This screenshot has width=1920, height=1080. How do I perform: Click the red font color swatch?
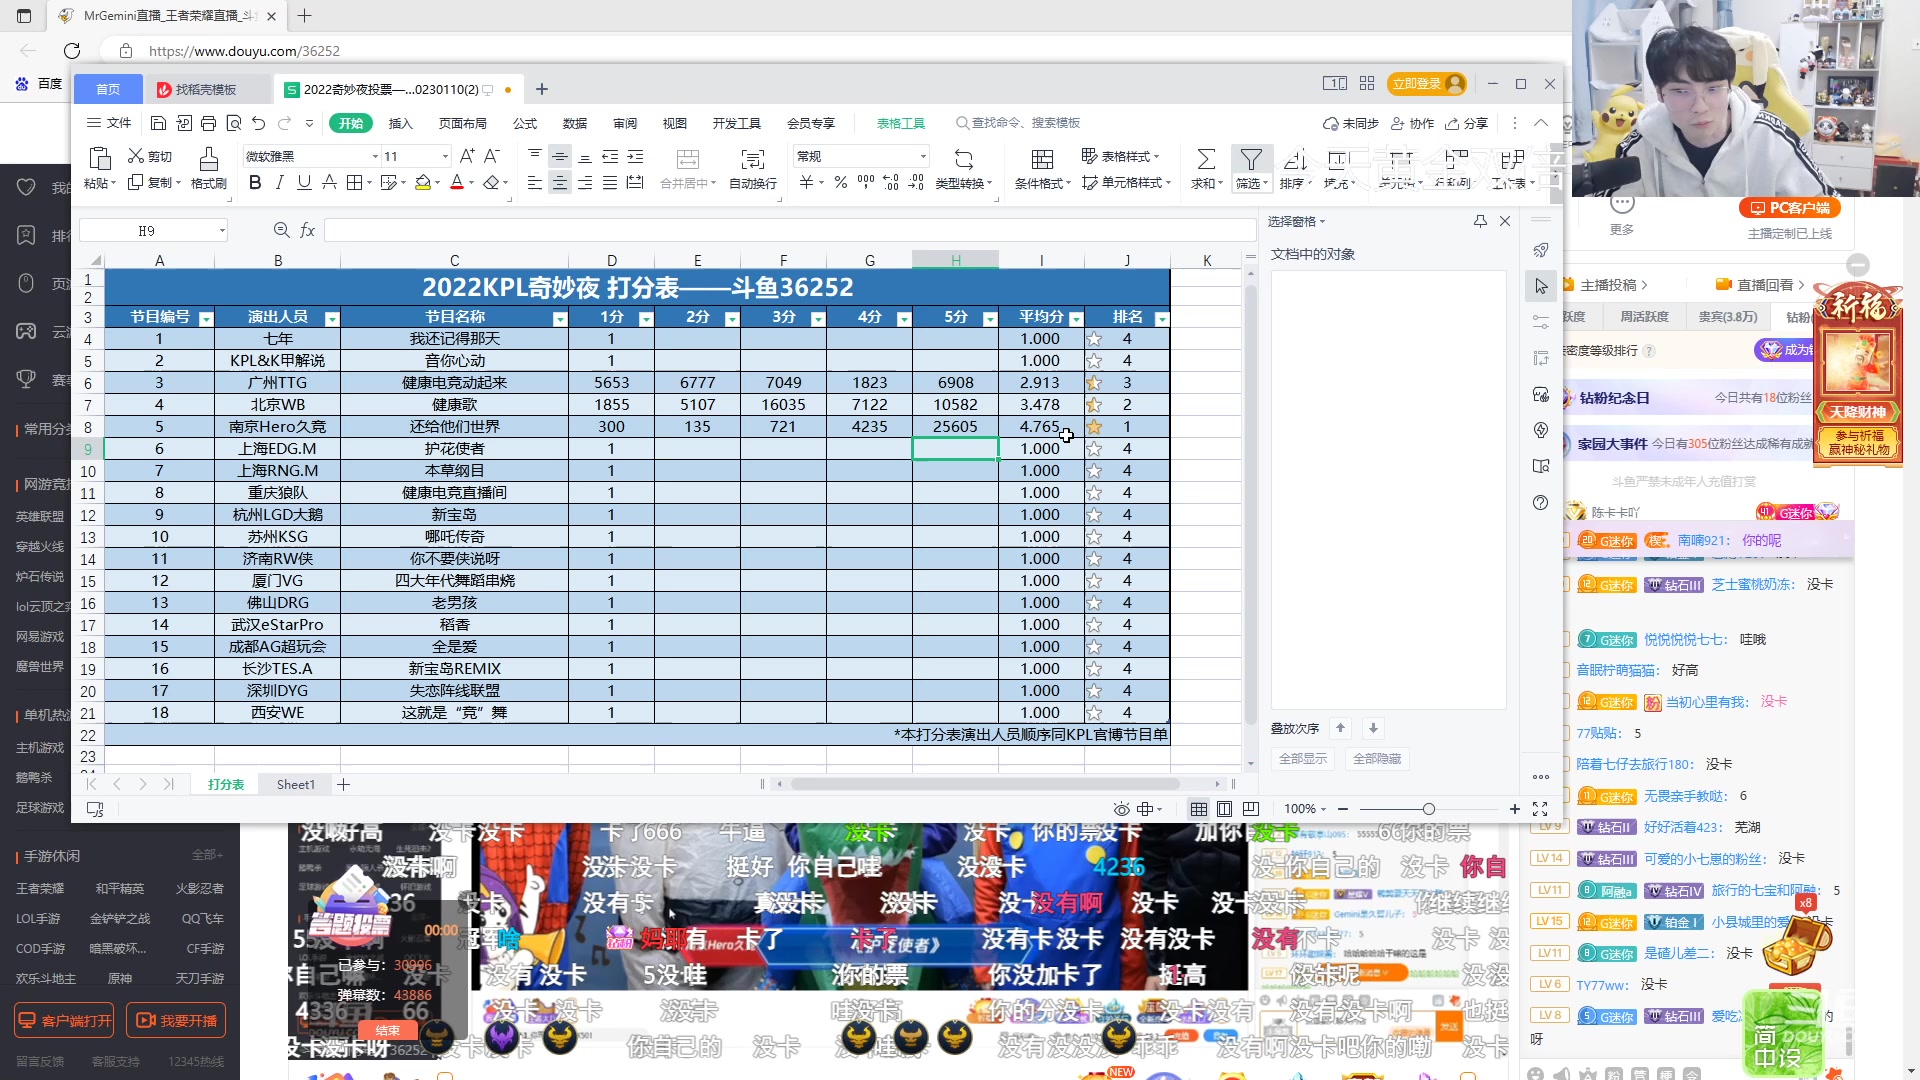coord(457,183)
